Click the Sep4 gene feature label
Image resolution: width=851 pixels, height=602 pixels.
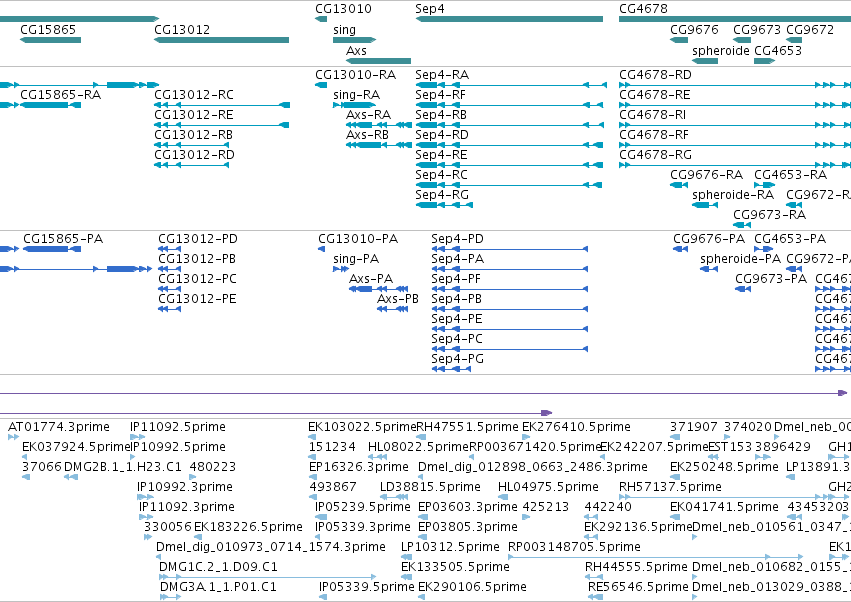point(429,9)
